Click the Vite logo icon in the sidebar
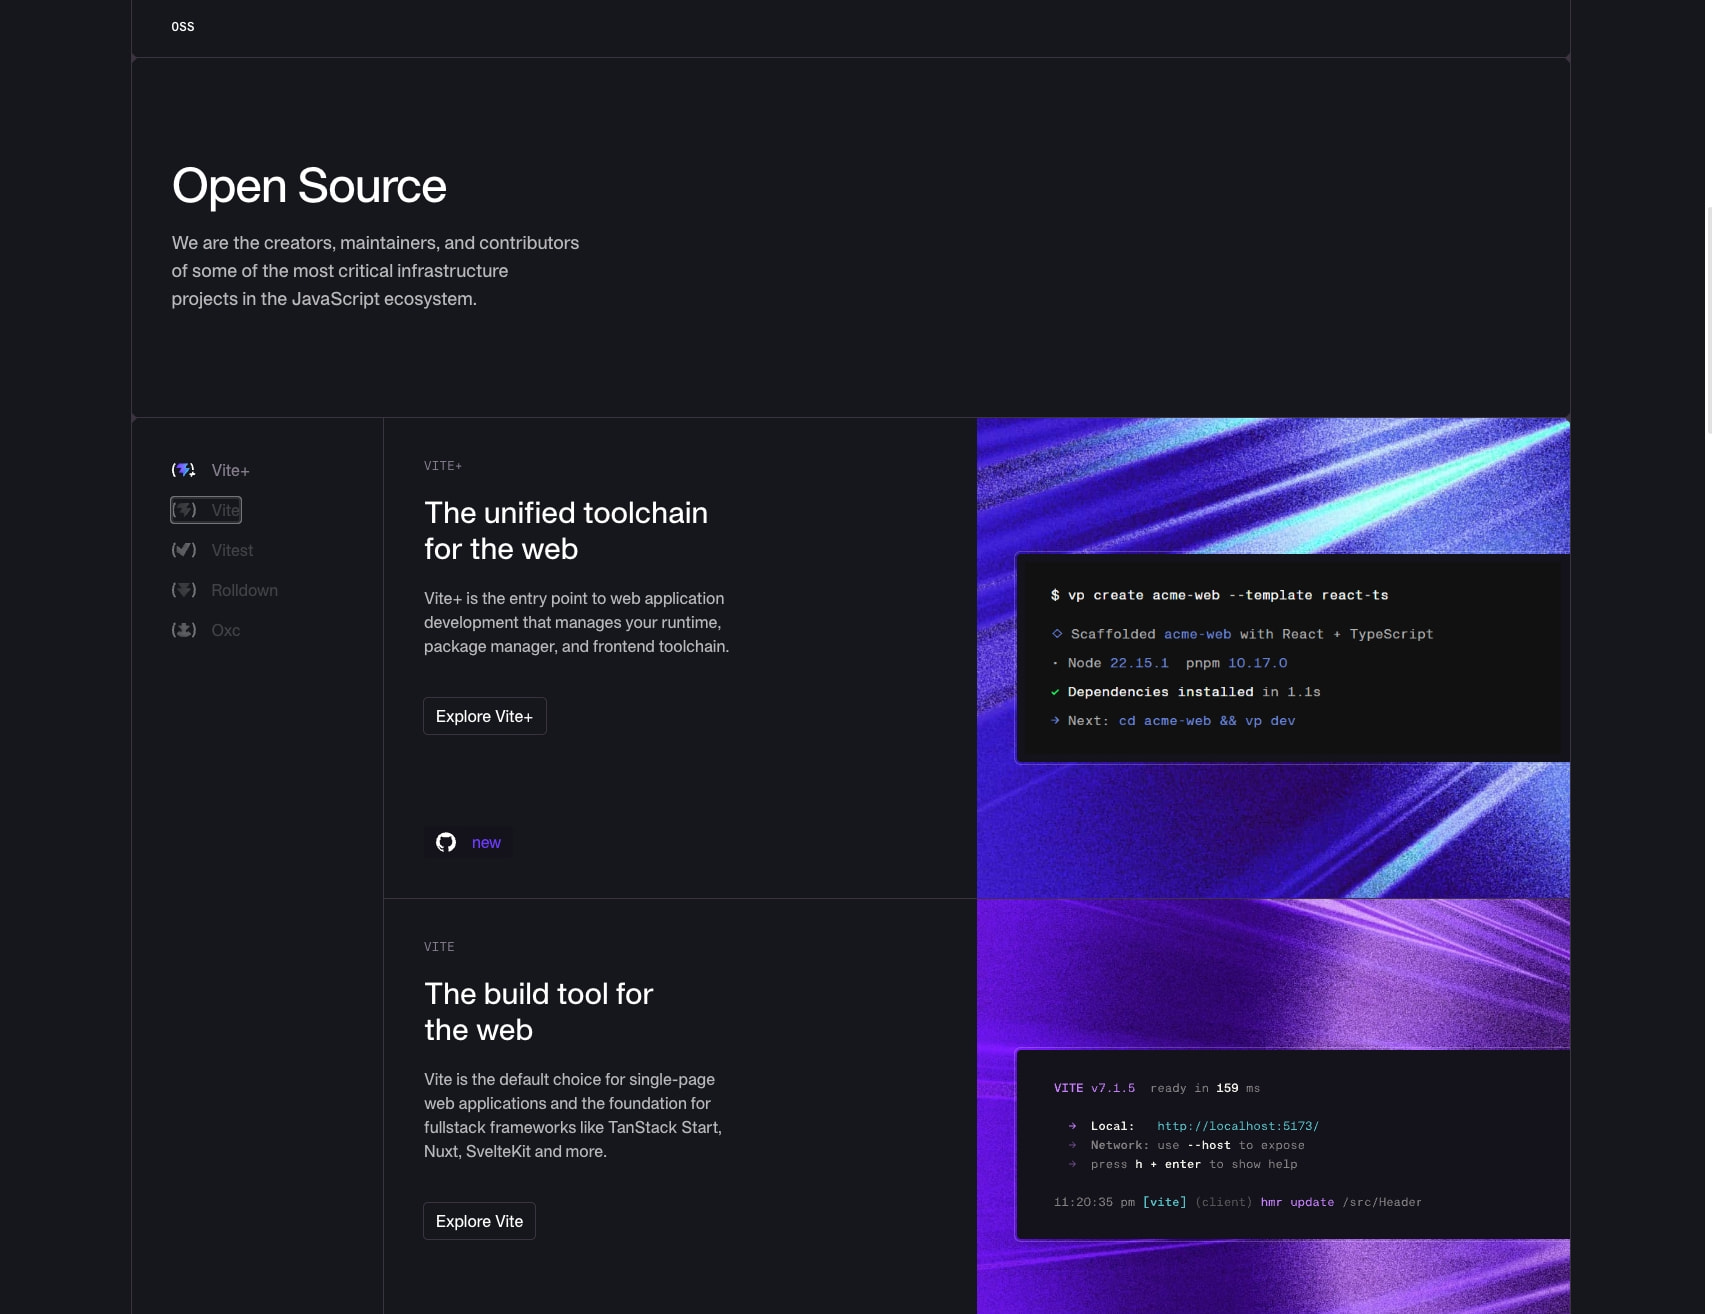This screenshot has width=1712, height=1314. pyautogui.click(x=184, y=510)
